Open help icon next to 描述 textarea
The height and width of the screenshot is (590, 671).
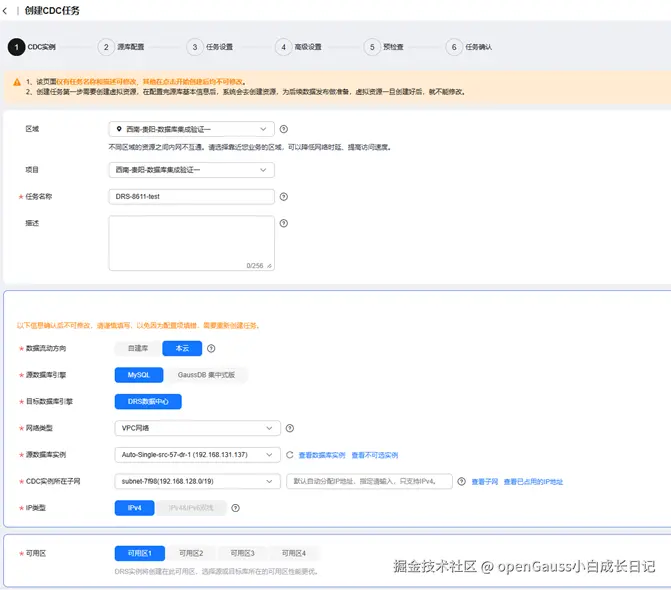pyautogui.click(x=284, y=223)
